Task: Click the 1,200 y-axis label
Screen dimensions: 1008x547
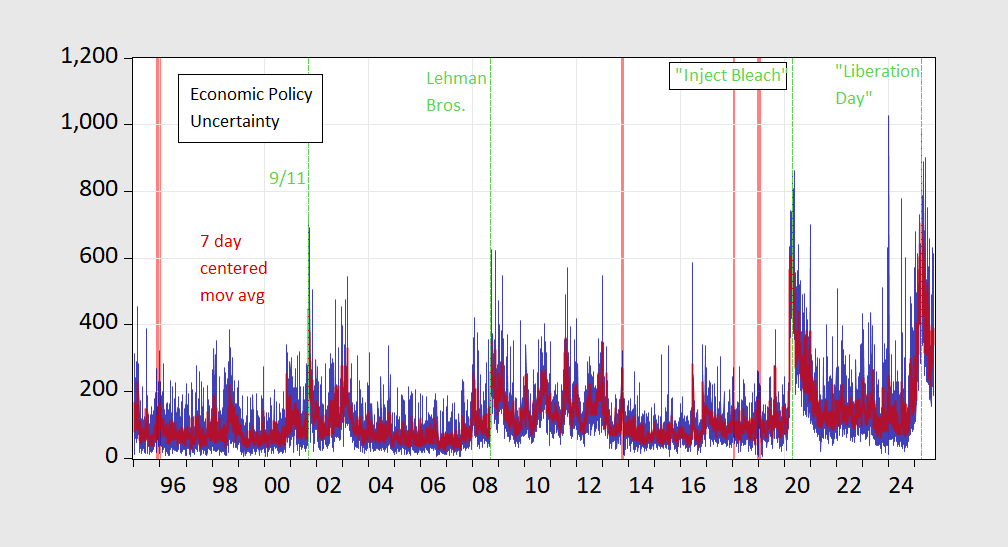Action: pyautogui.click(x=90, y=58)
